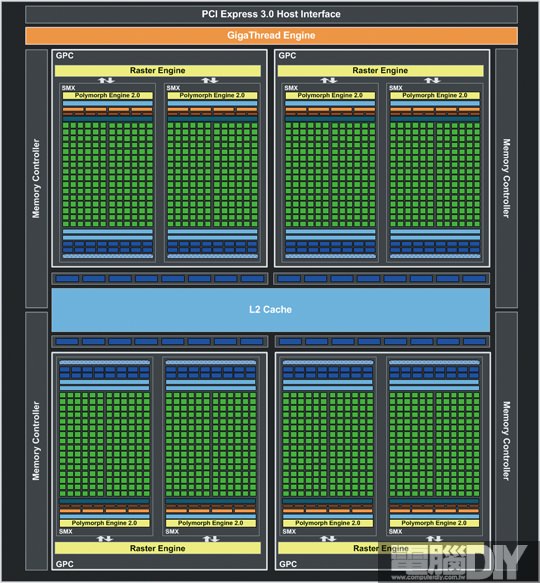
Task: Click the rightmost arrows icon under the top-right Raster Engine
Action: coord(432,80)
